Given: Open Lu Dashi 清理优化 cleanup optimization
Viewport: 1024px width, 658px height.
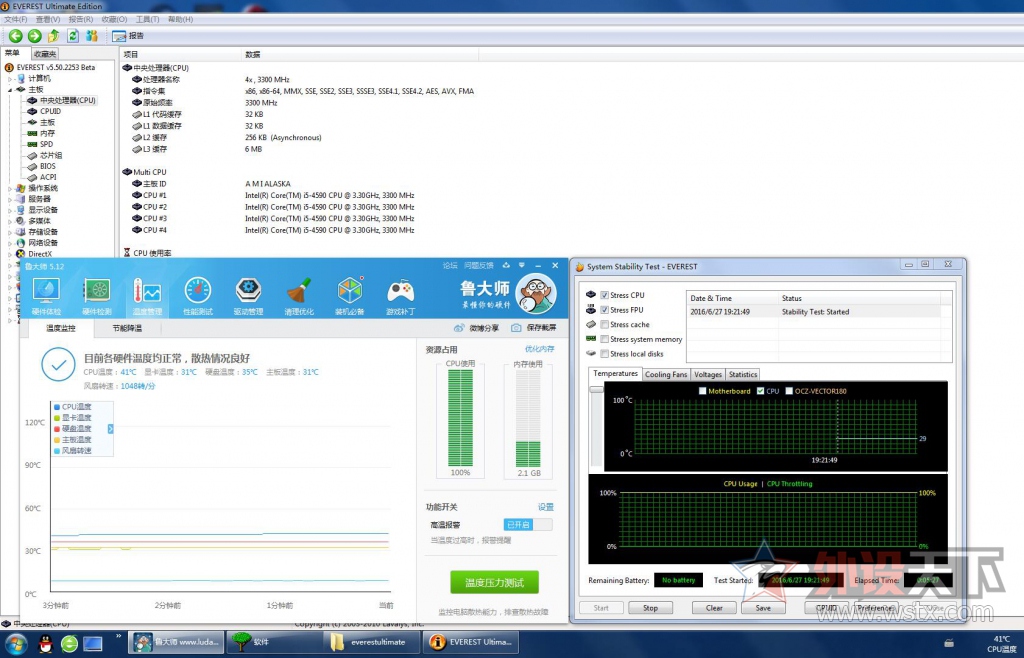Looking at the screenshot, I should coord(299,296).
